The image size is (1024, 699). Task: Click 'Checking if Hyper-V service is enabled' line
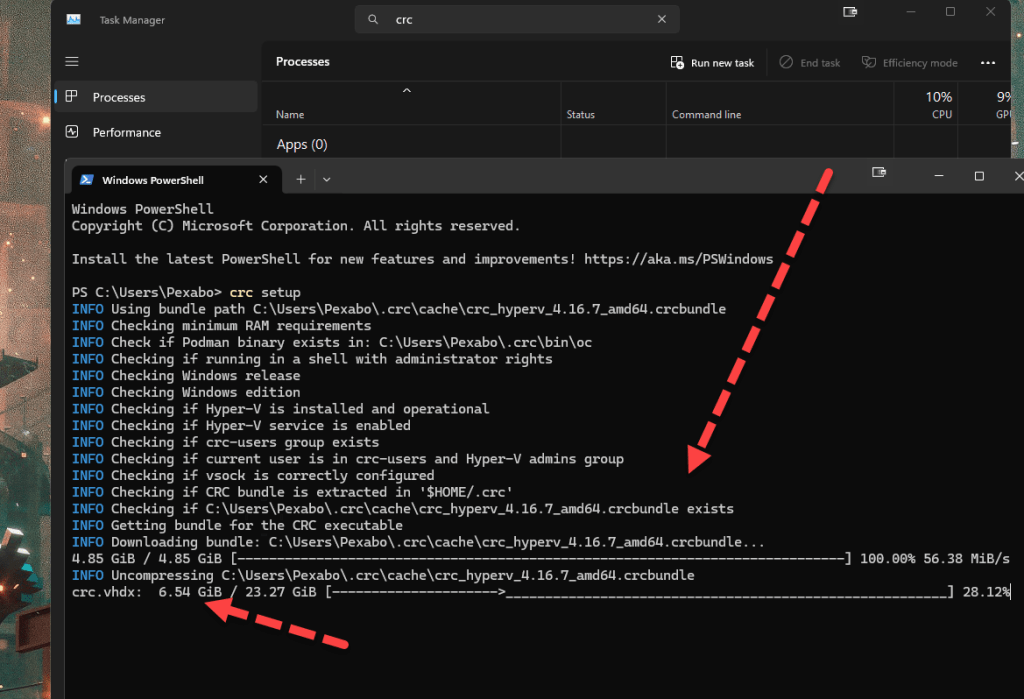point(261,426)
